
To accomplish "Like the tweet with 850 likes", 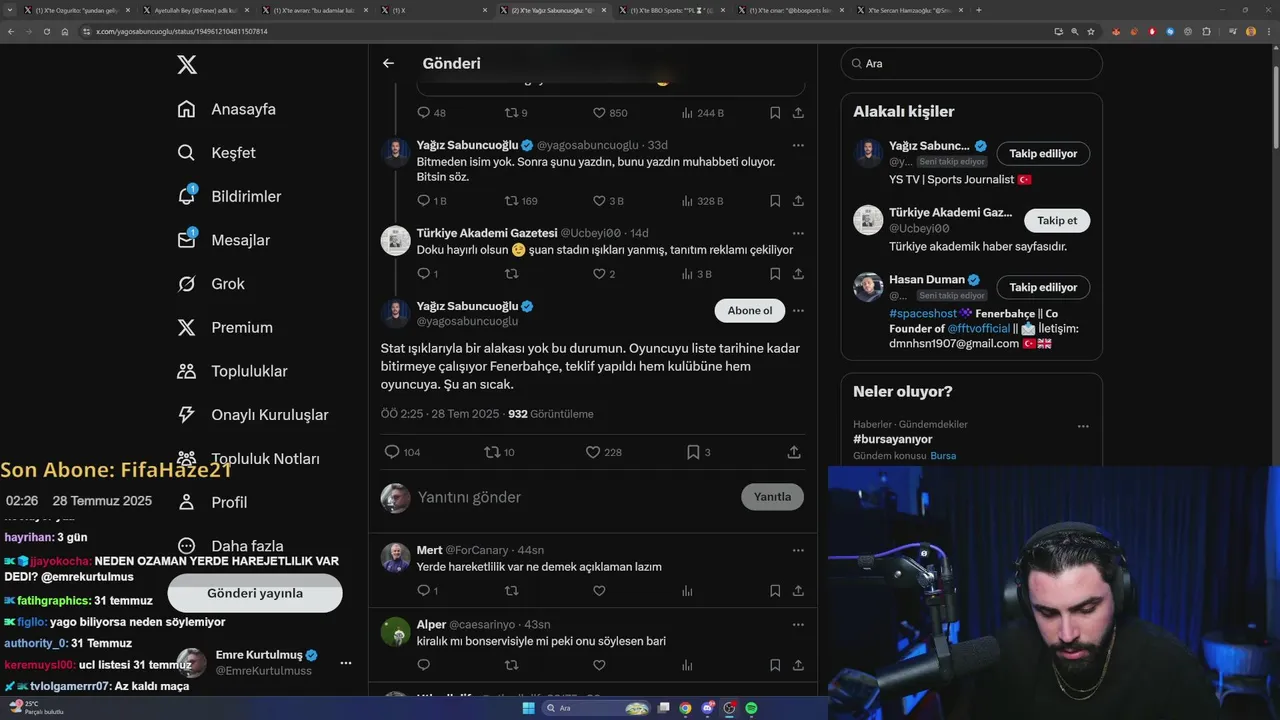I will pyautogui.click(x=599, y=113).
